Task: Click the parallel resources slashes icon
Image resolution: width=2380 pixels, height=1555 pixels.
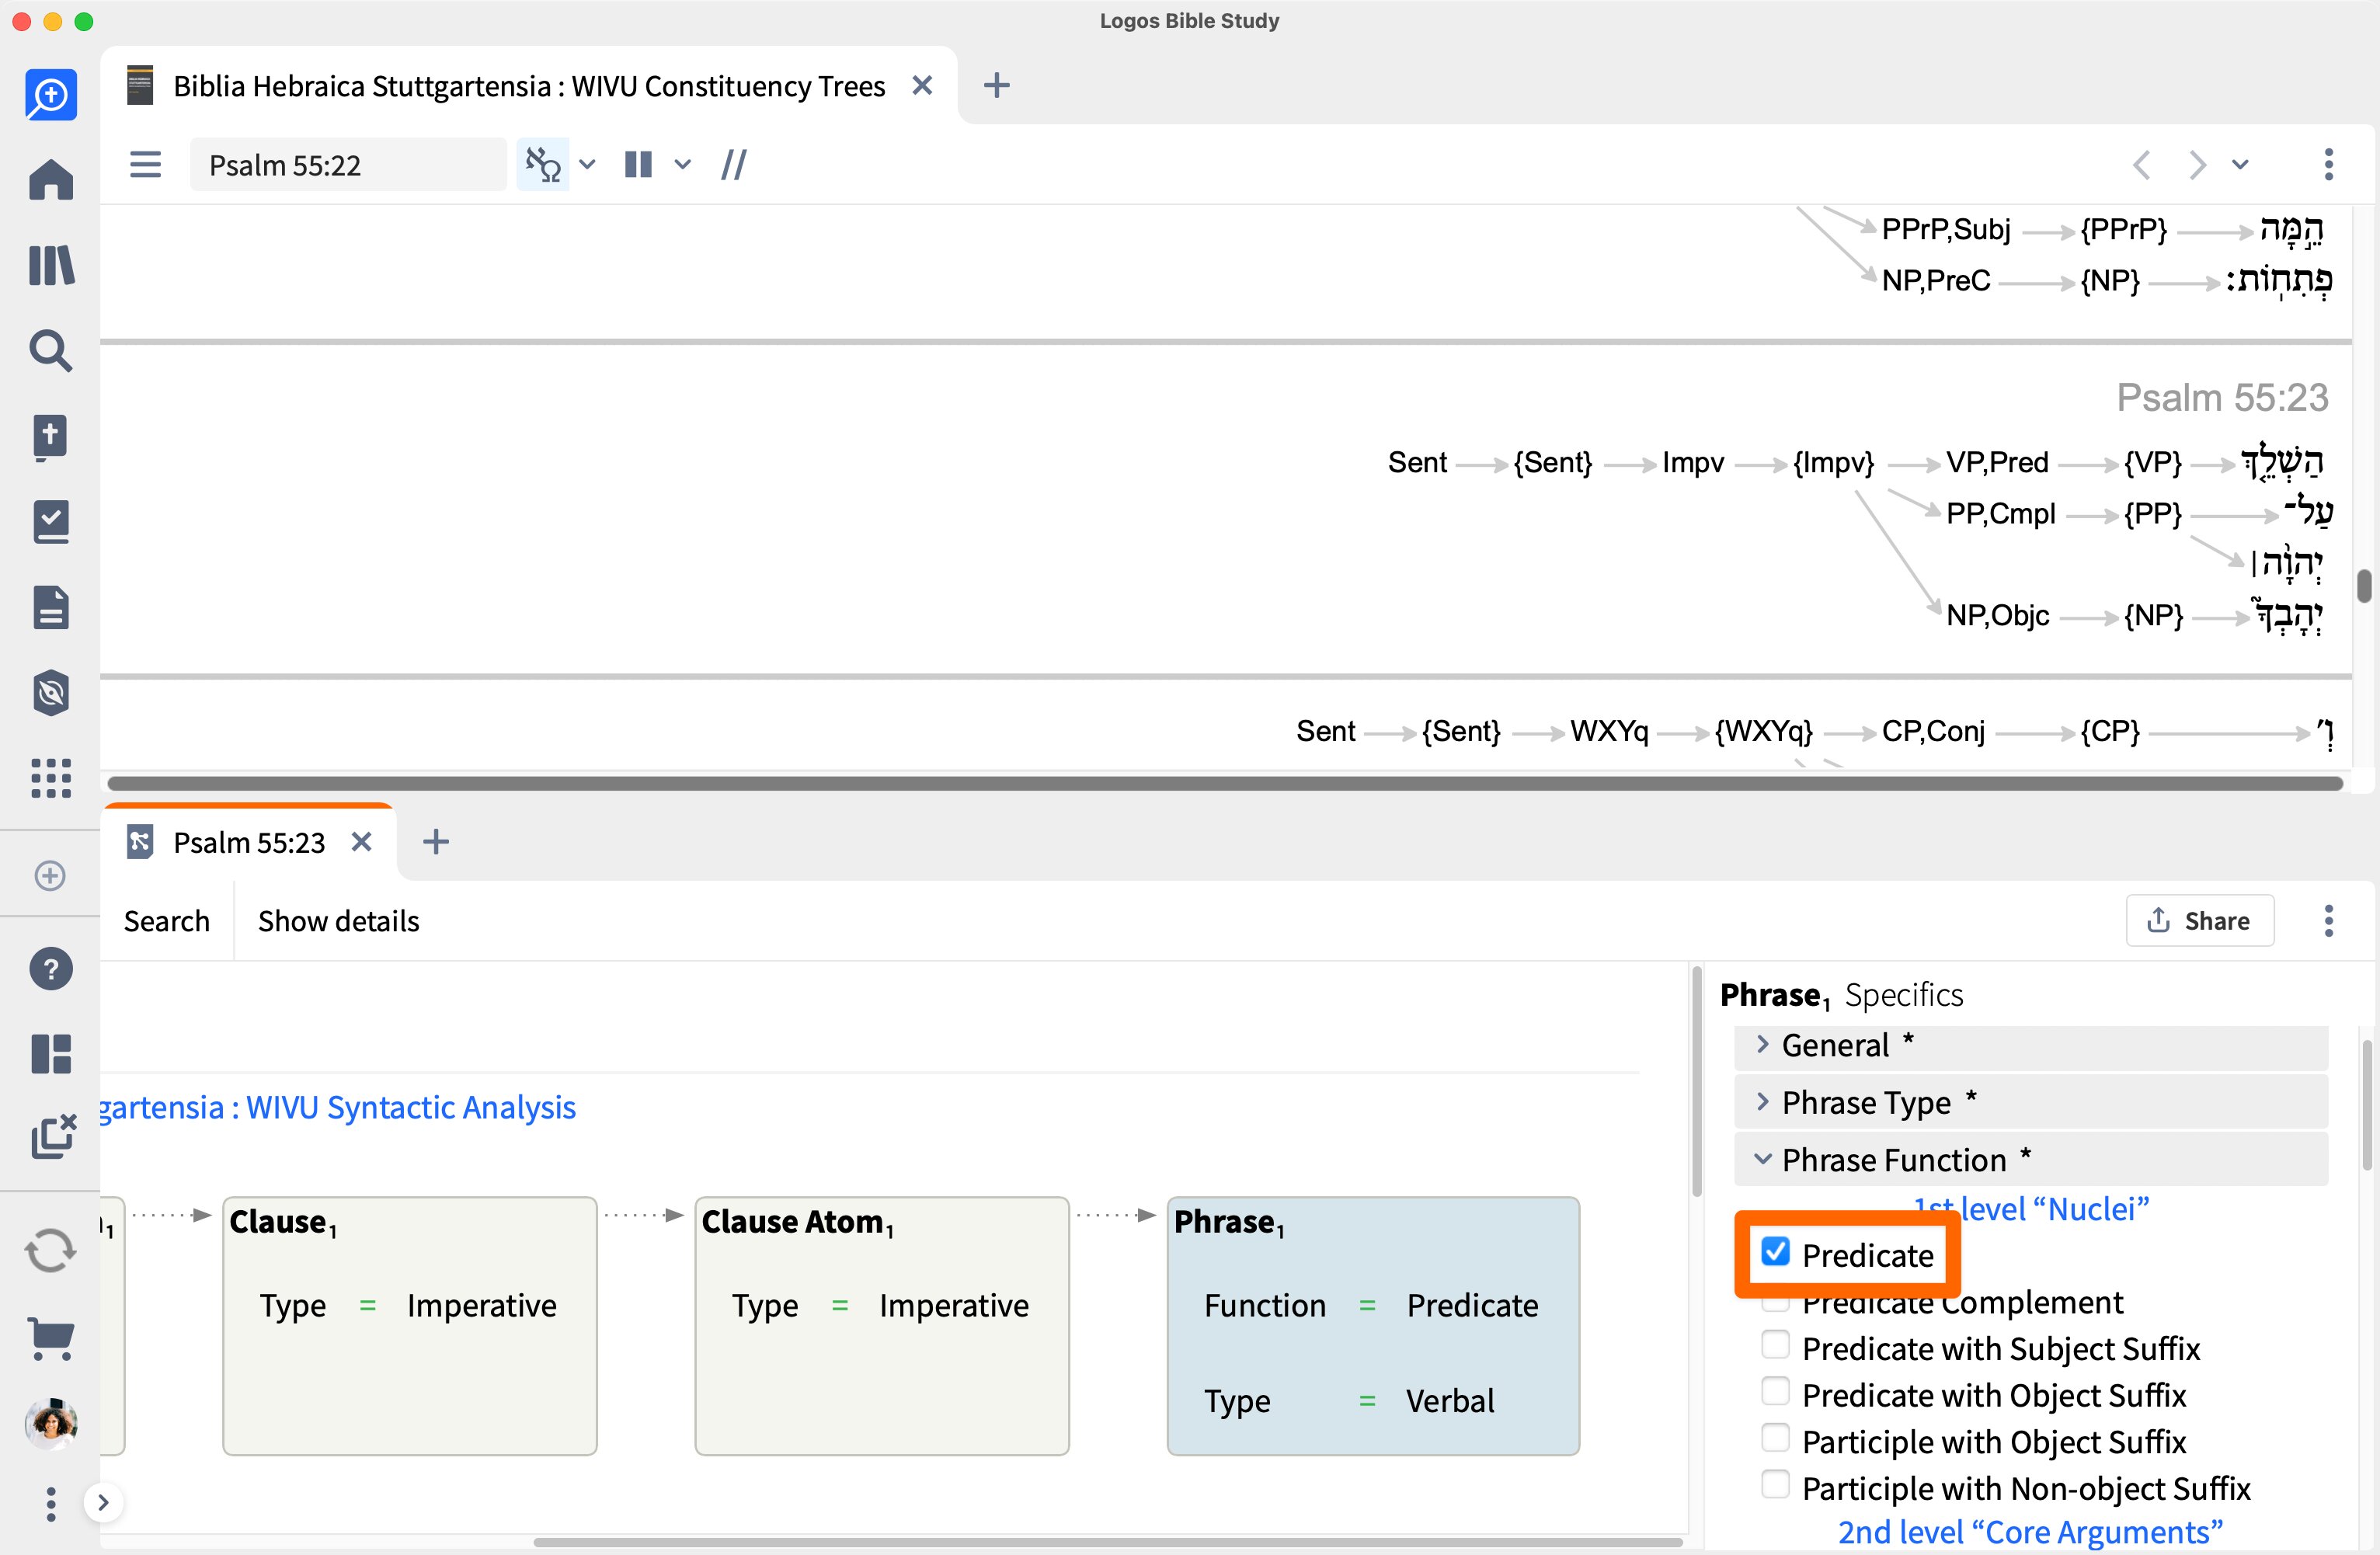Action: pyautogui.click(x=733, y=164)
